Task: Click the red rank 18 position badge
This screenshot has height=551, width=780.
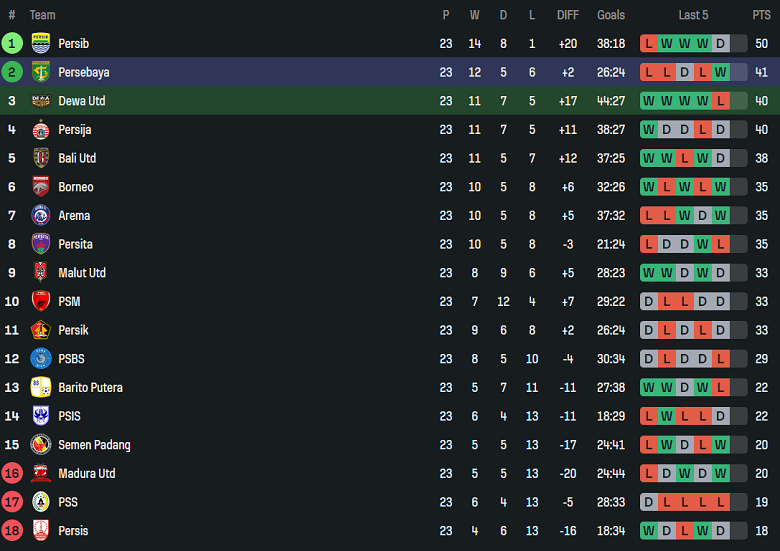Action: [12, 531]
